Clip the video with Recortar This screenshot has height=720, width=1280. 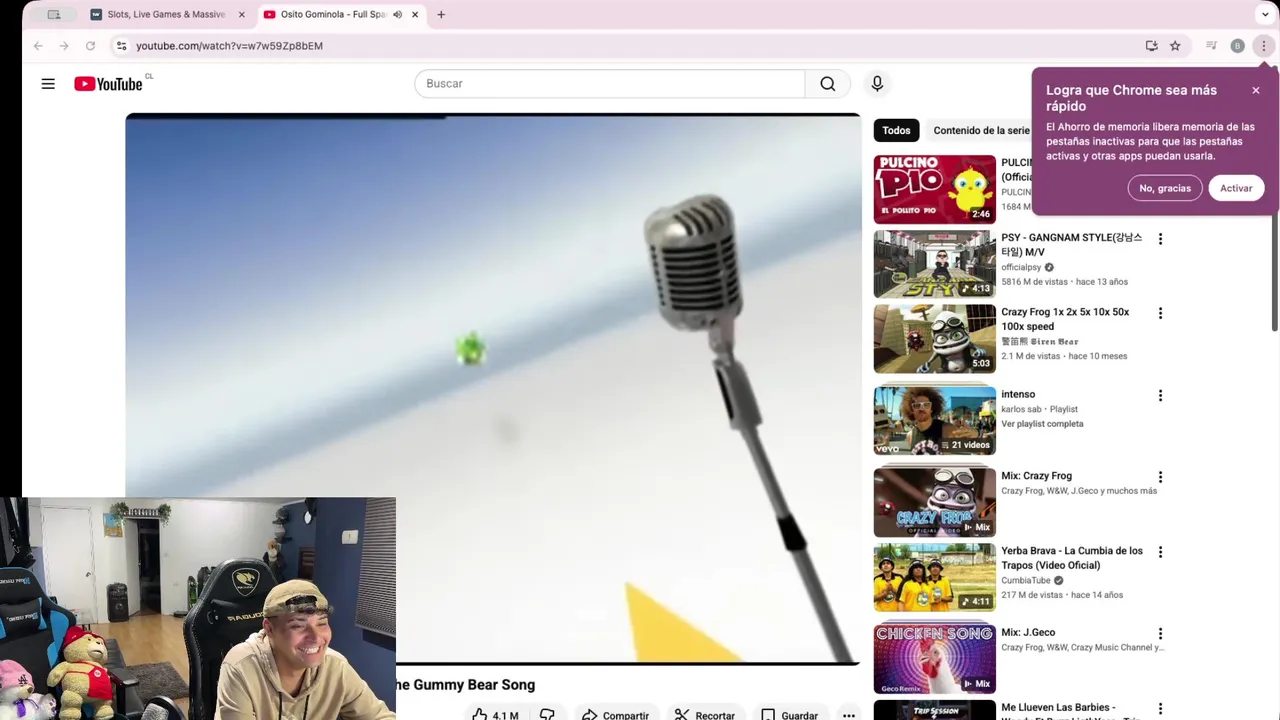point(704,715)
